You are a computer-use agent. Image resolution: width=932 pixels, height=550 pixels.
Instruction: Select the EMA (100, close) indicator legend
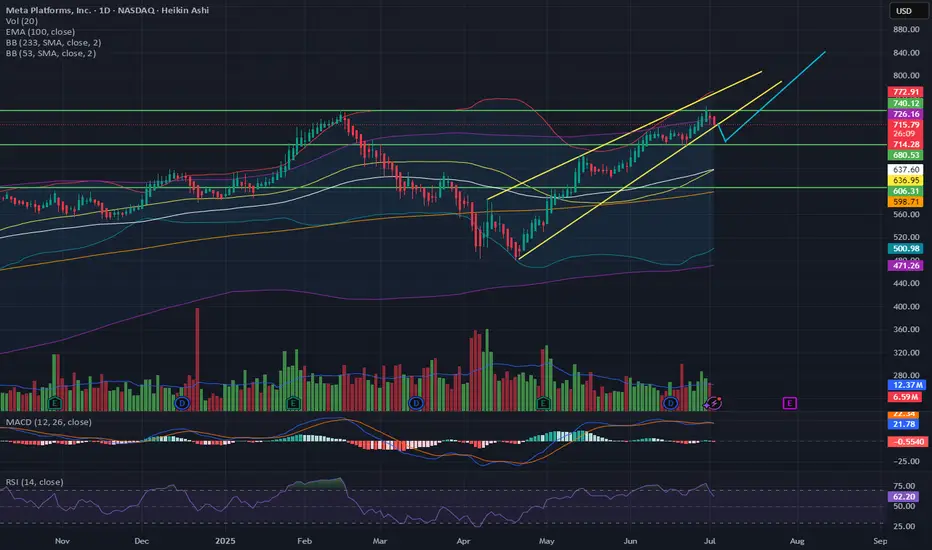[x=40, y=32]
